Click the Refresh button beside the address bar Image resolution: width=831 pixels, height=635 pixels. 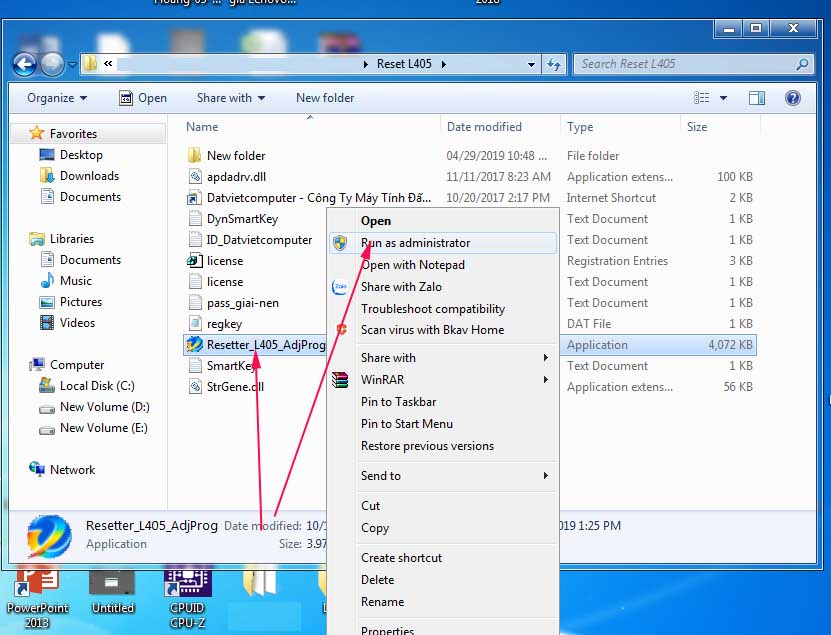[x=554, y=65]
